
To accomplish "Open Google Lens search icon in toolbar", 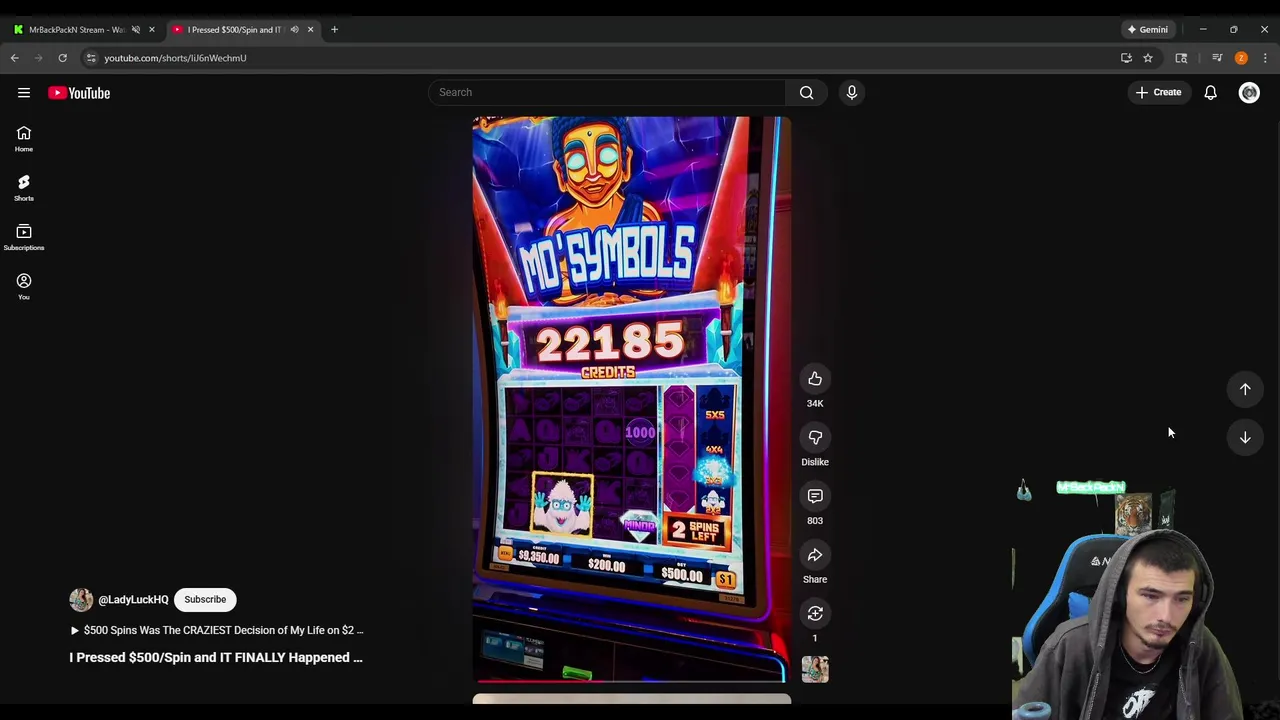I will coord(1181,58).
